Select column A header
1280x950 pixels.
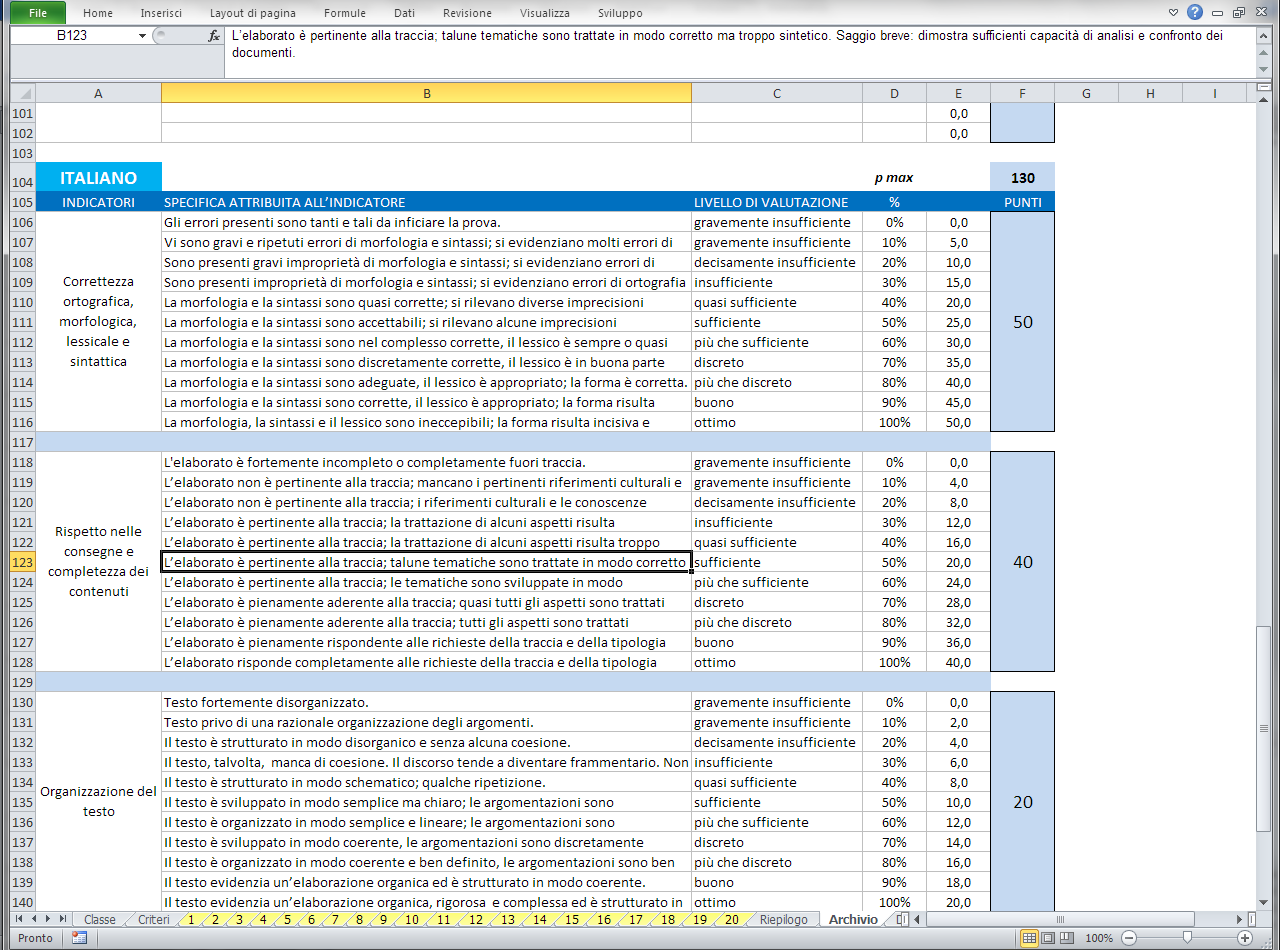click(98, 93)
